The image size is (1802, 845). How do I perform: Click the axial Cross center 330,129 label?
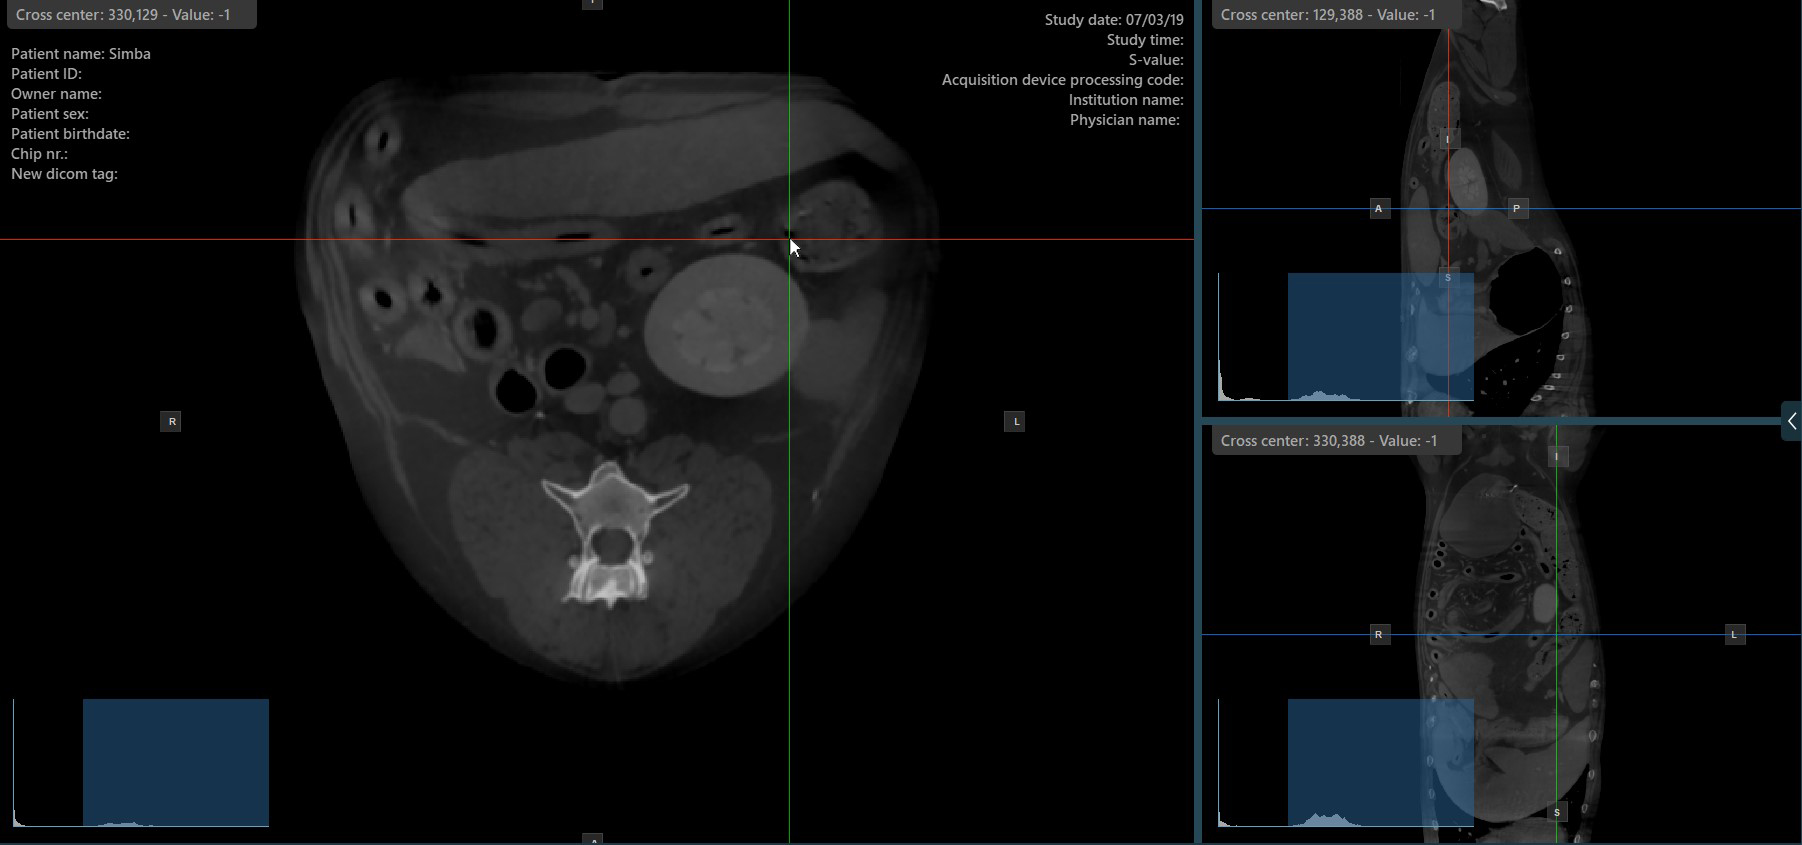tap(124, 15)
